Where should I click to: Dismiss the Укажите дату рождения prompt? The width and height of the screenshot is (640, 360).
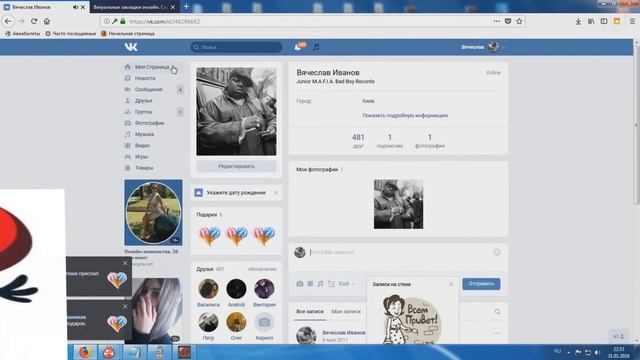tap(276, 193)
